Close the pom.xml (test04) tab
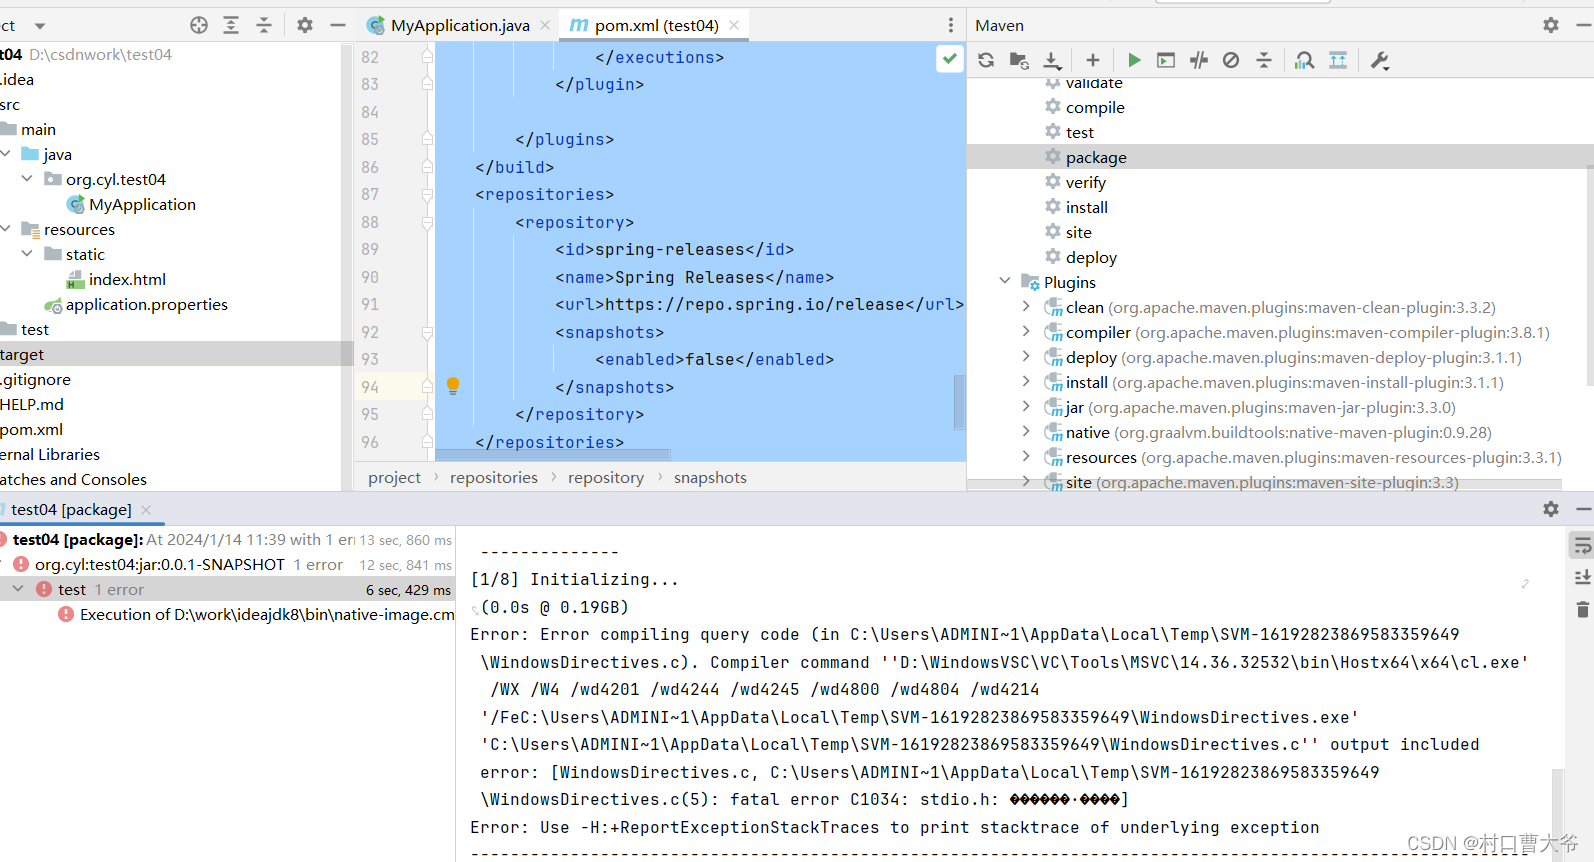 (x=734, y=25)
